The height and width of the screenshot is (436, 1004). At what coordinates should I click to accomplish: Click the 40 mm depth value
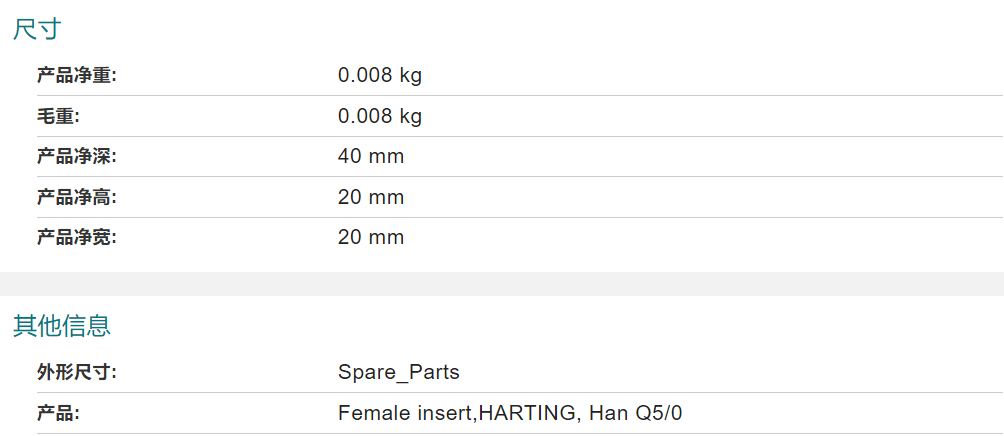point(371,157)
